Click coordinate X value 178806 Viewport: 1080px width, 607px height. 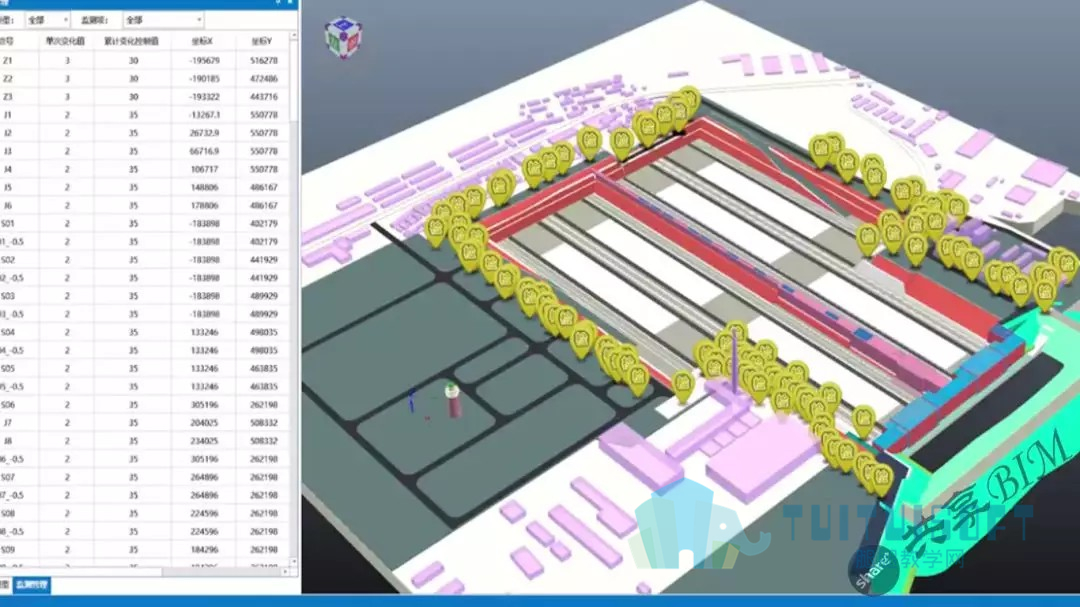coord(204,205)
